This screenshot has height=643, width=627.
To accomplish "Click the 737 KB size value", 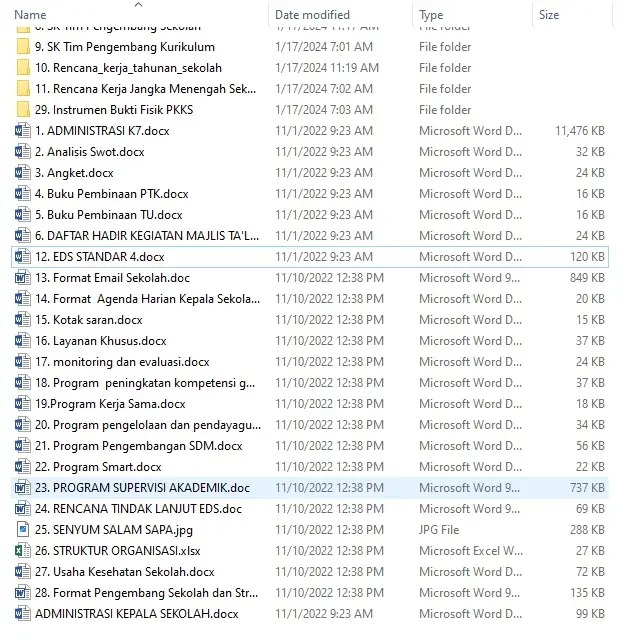I will (587, 488).
